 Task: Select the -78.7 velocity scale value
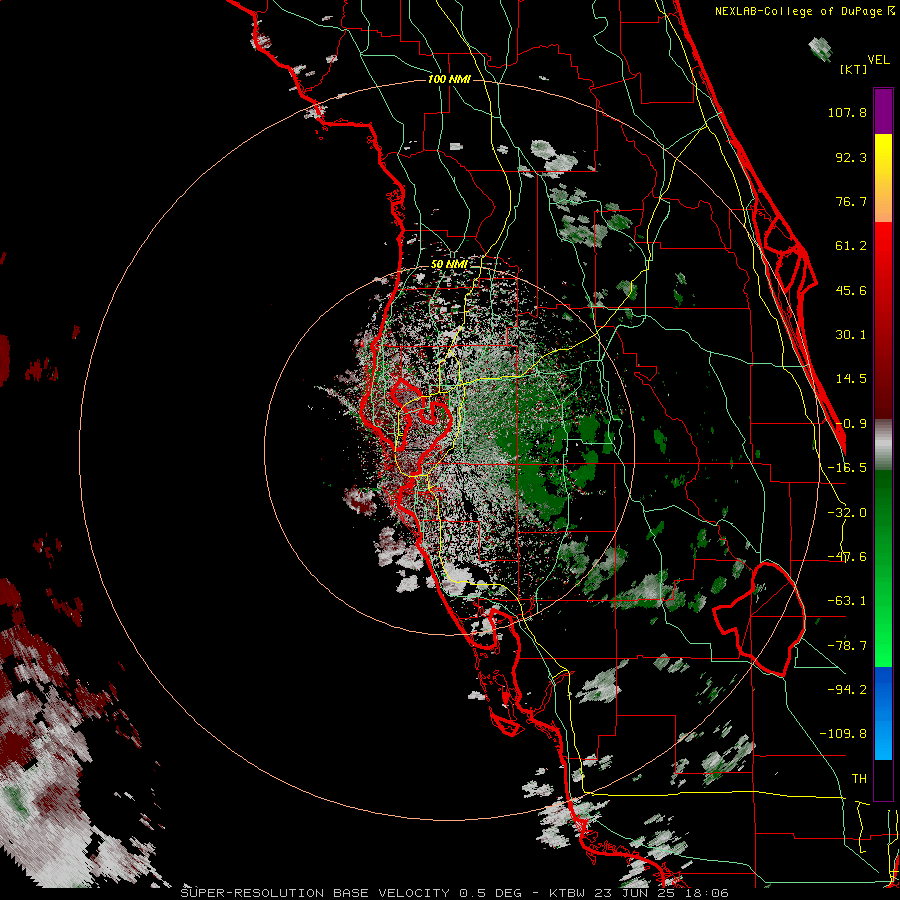click(x=847, y=646)
